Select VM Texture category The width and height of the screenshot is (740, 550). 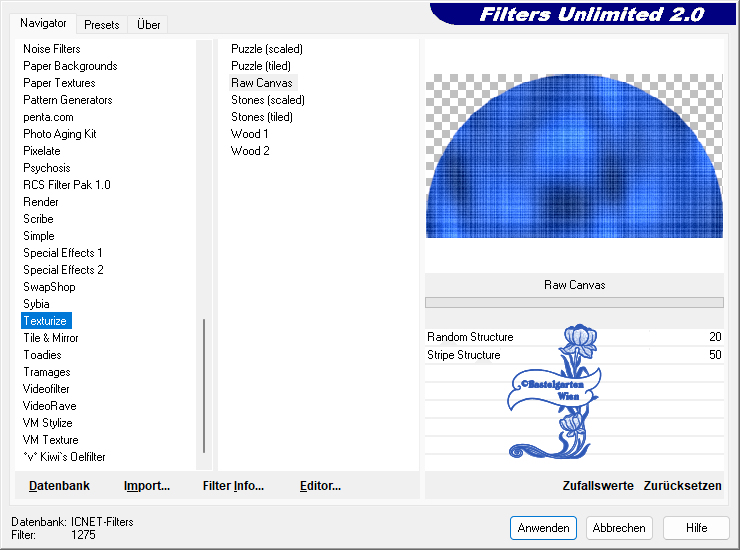click(x=50, y=440)
